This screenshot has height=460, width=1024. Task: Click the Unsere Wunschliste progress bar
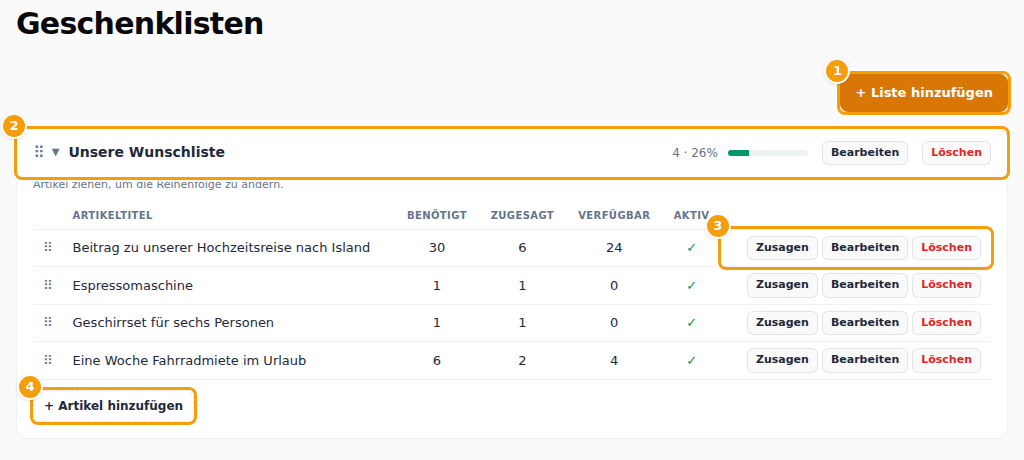[x=768, y=153]
